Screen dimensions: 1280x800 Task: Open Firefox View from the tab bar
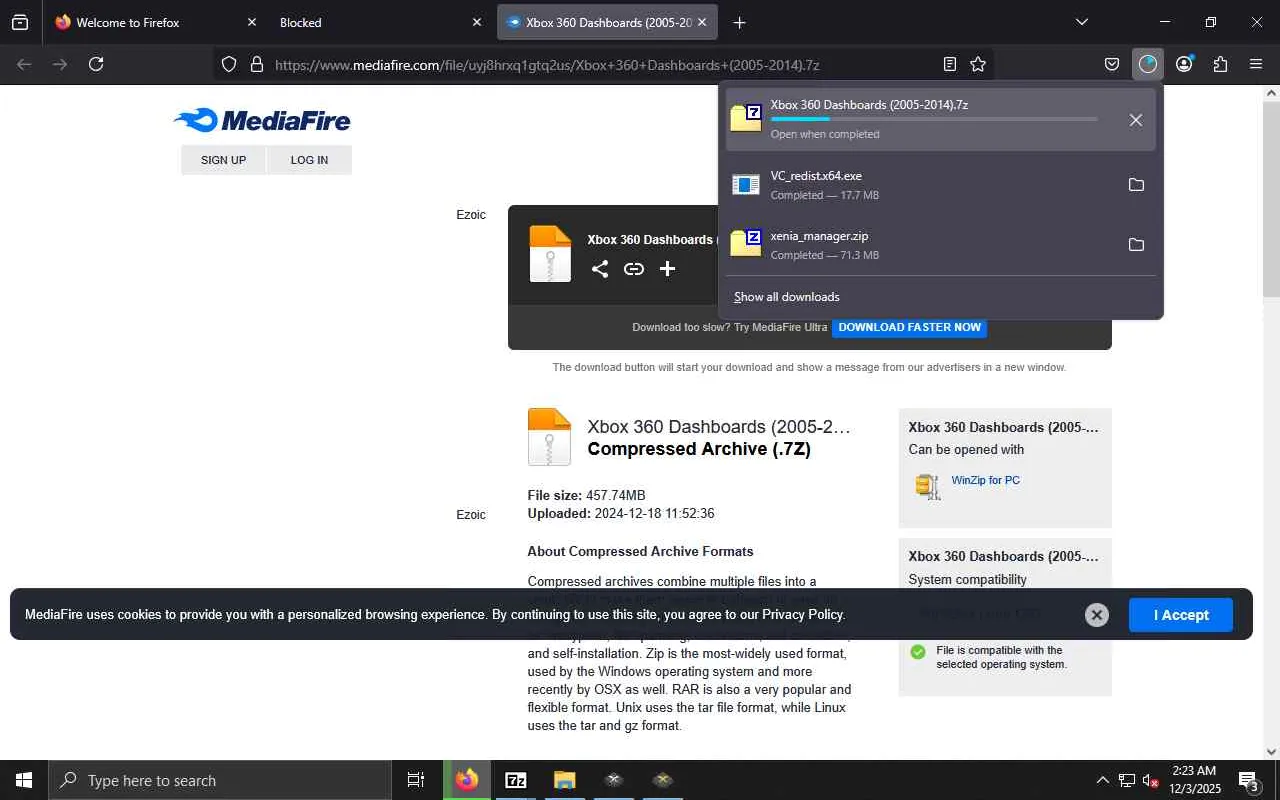(20, 22)
